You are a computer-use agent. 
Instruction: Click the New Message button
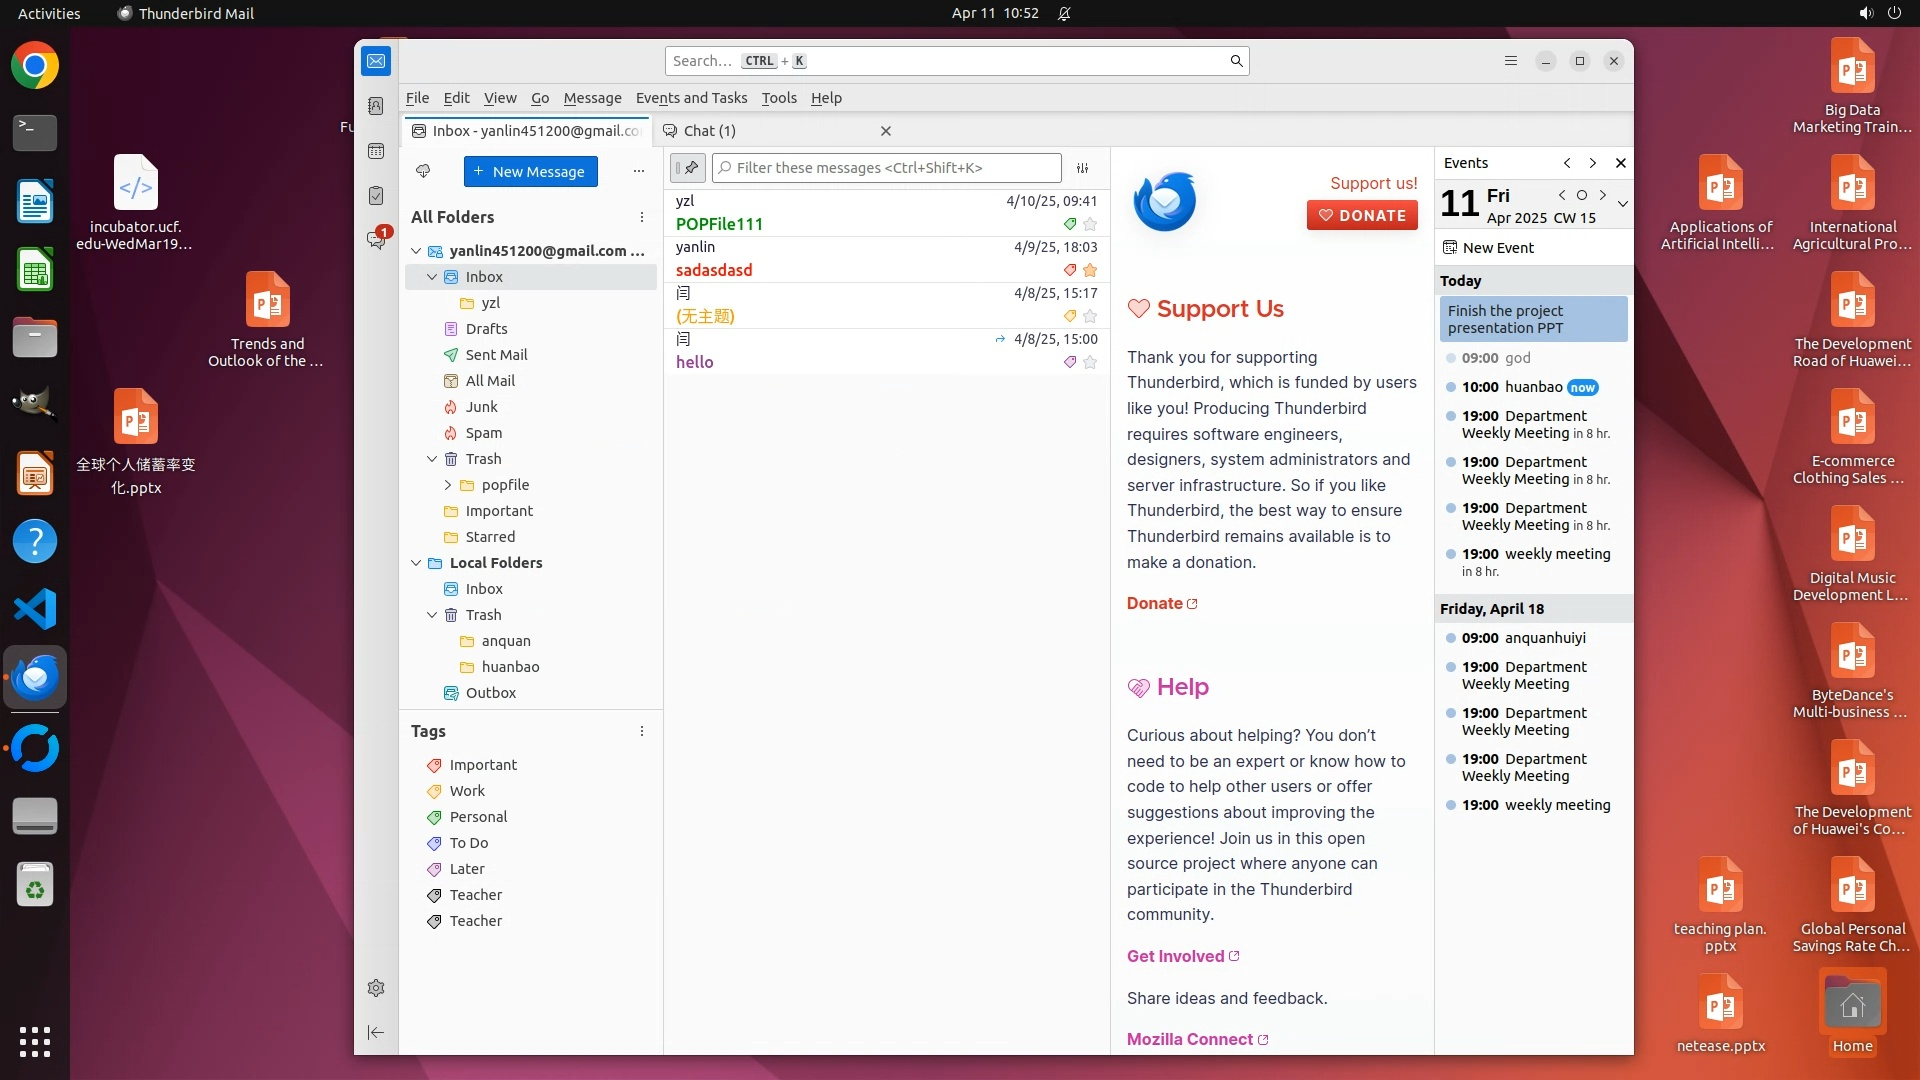tap(530, 171)
